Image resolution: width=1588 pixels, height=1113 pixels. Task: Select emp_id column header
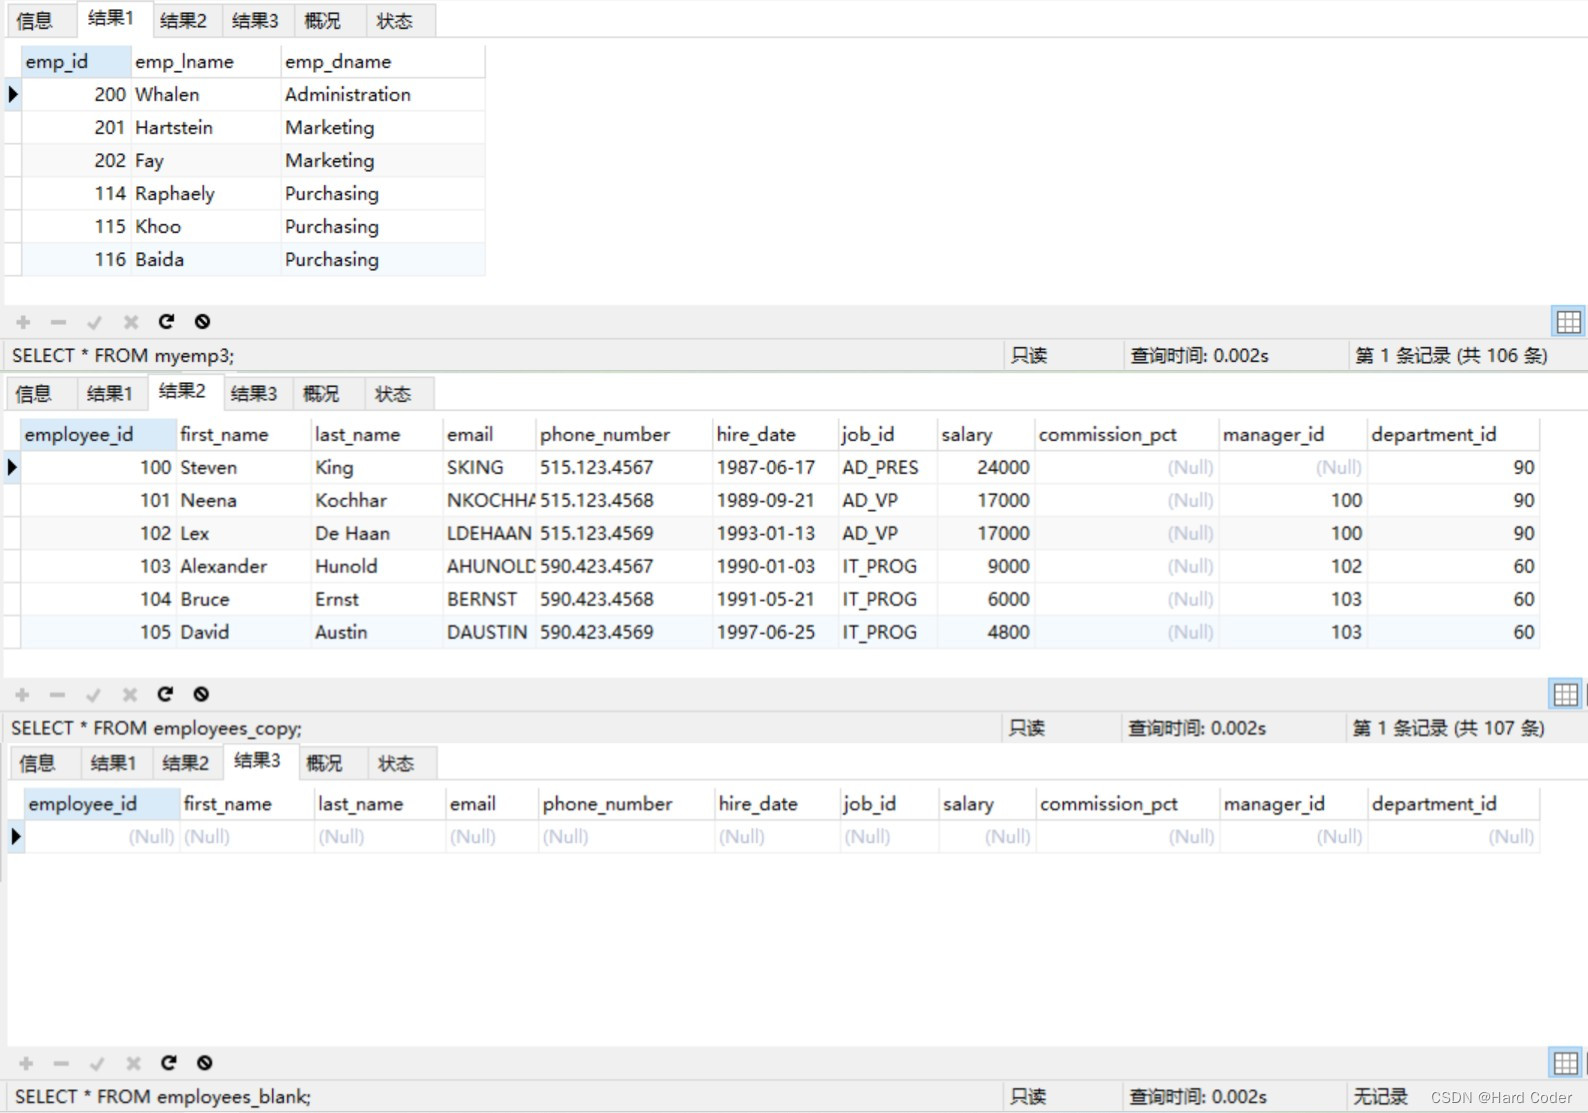76,62
